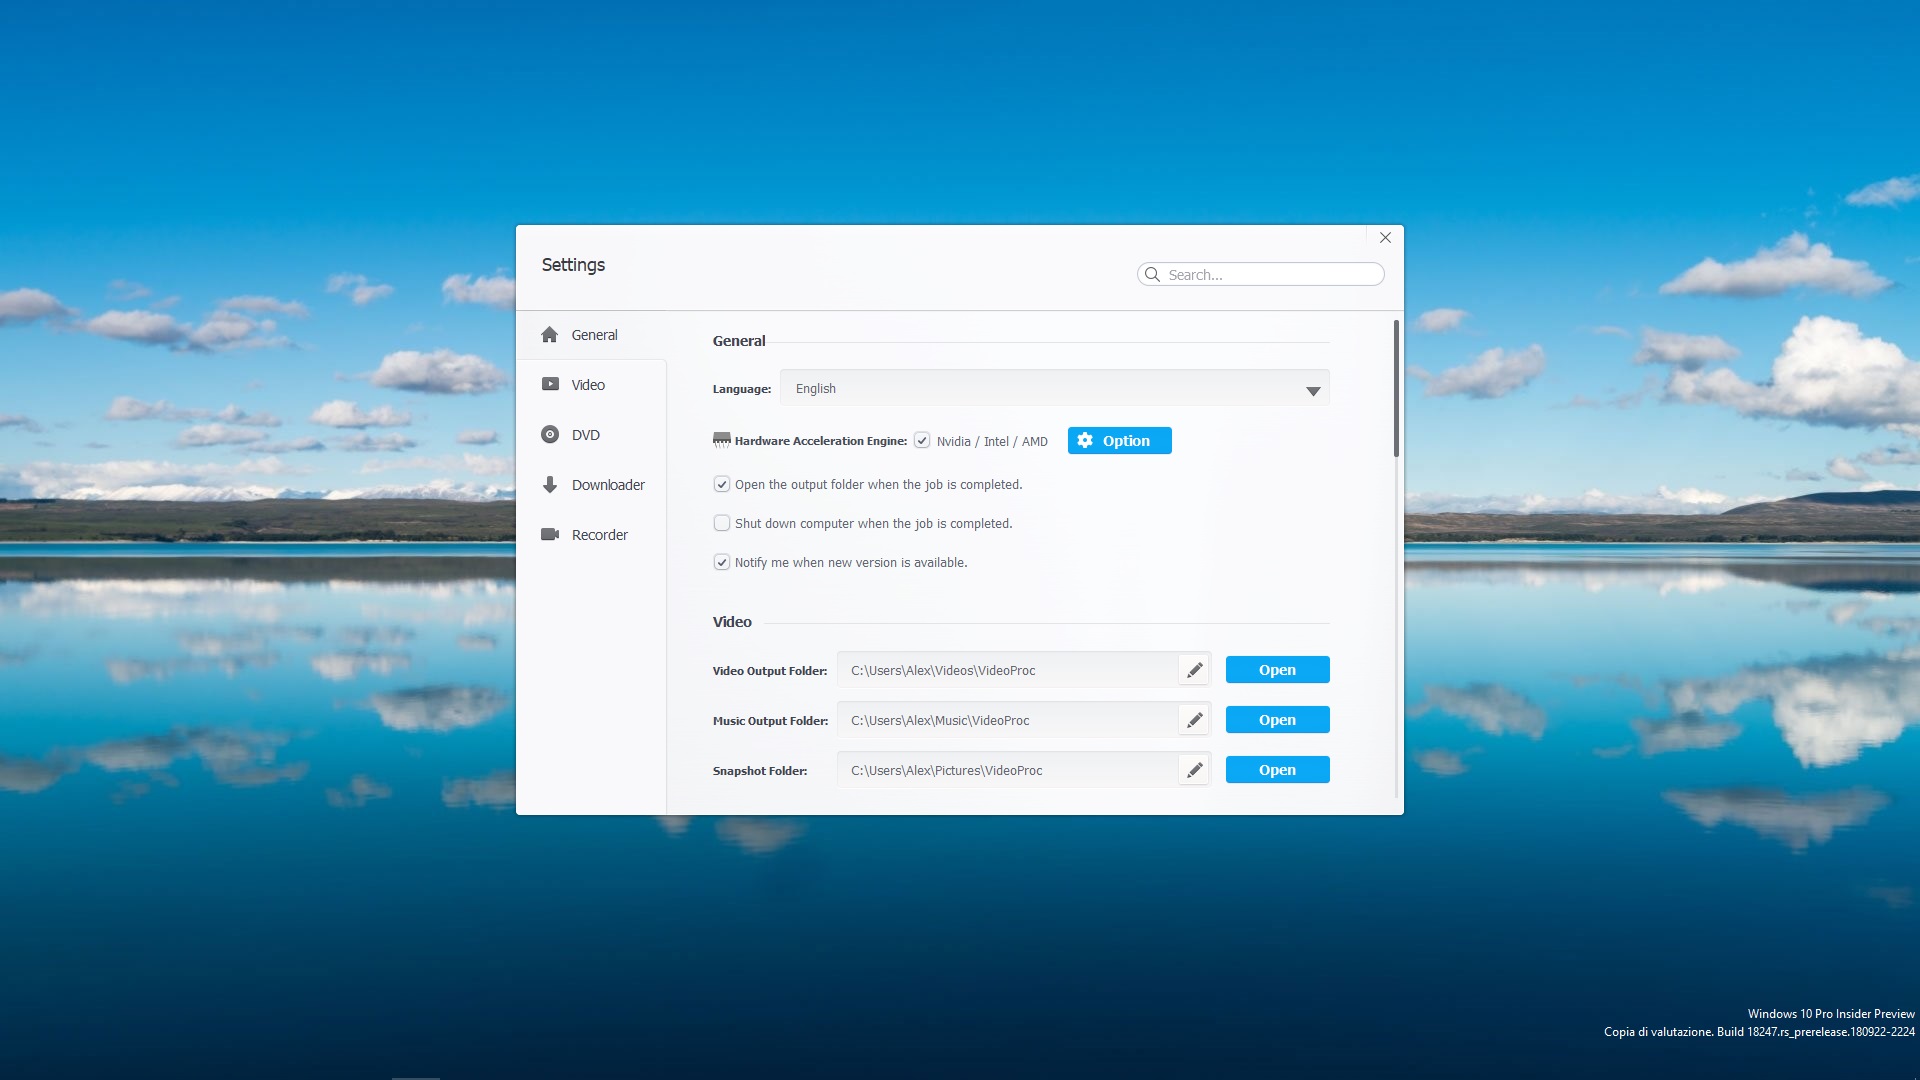The width and height of the screenshot is (1920, 1080).
Task: Open the Video Output Folder
Action: tap(1277, 670)
